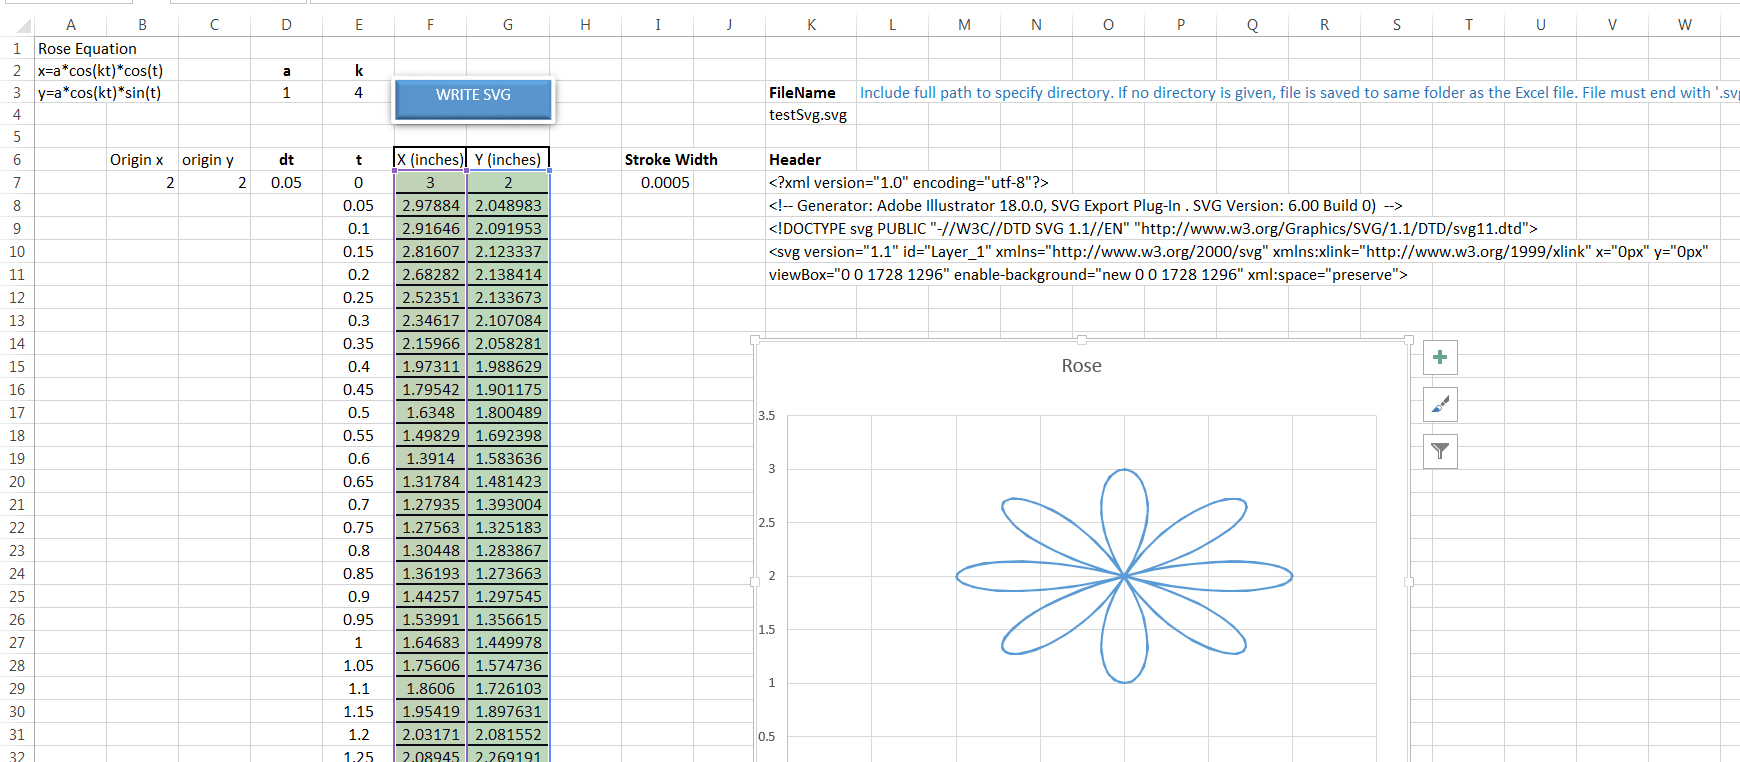Image resolution: width=1740 pixels, height=762 pixels.
Task: Click the 'X (inches)' header cell
Action: pos(430,160)
